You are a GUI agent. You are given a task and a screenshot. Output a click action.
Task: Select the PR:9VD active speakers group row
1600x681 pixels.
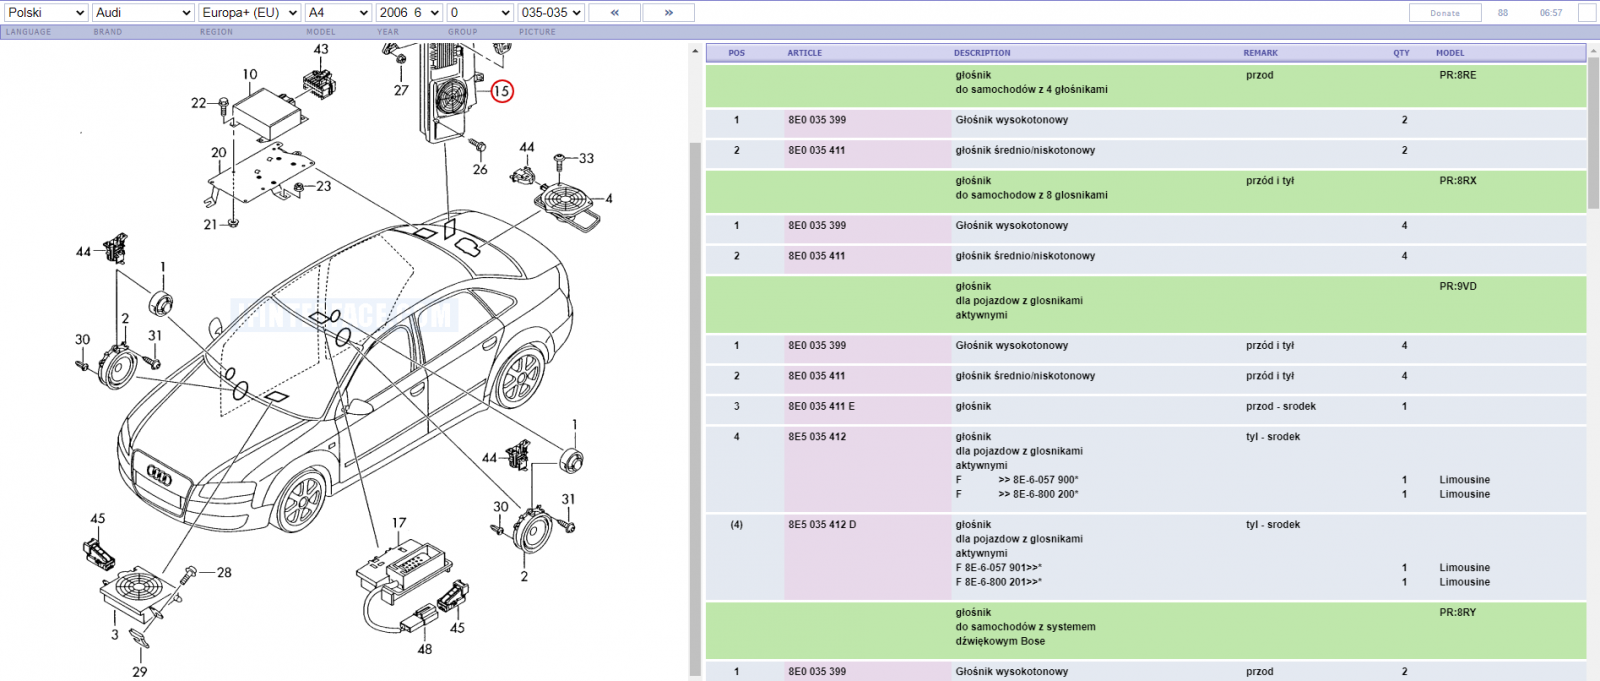[x=1146, y=303]
